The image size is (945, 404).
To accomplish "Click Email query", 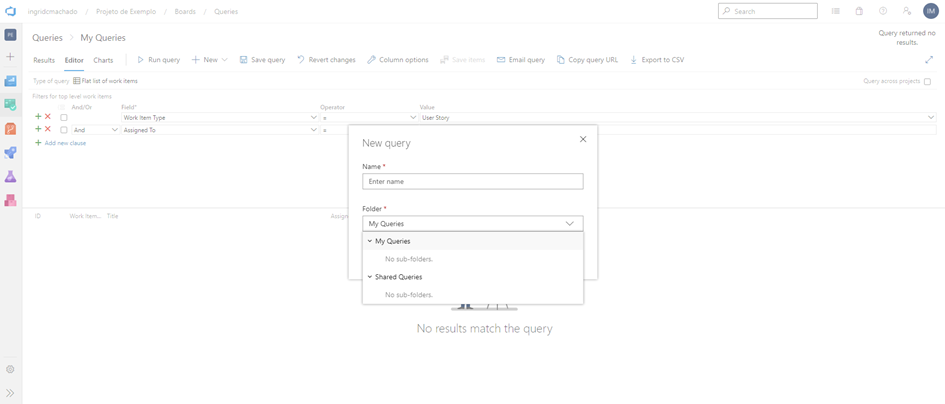I will coord(521,60).
